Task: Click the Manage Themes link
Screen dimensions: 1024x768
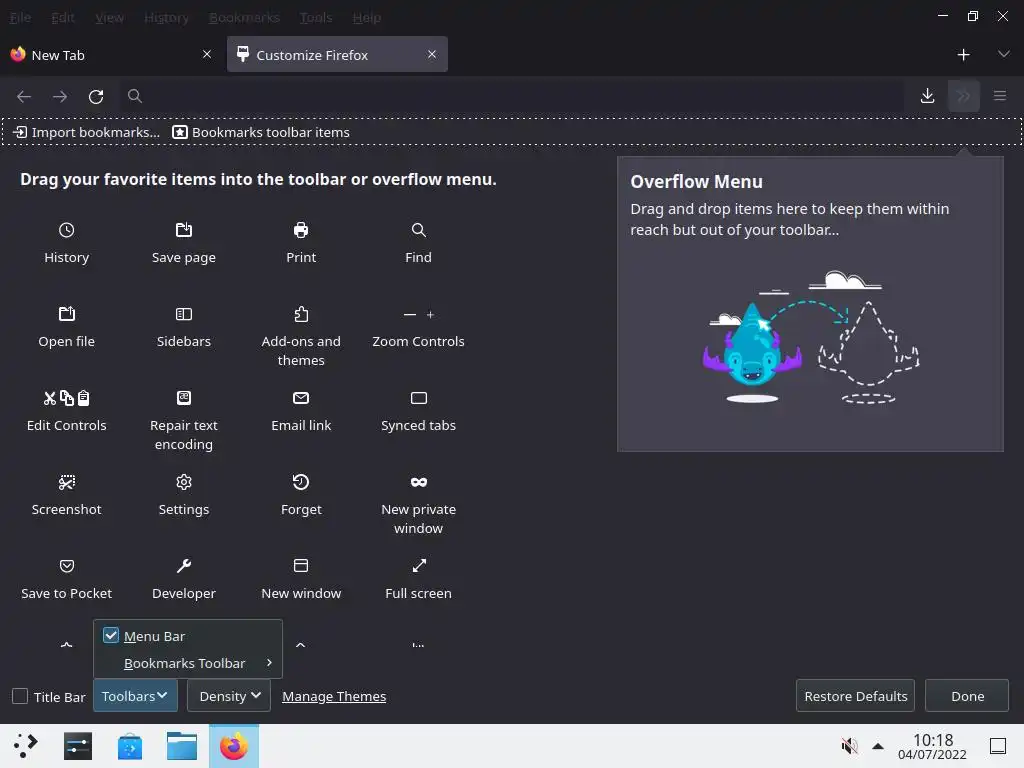Action: tap(334, 696)
